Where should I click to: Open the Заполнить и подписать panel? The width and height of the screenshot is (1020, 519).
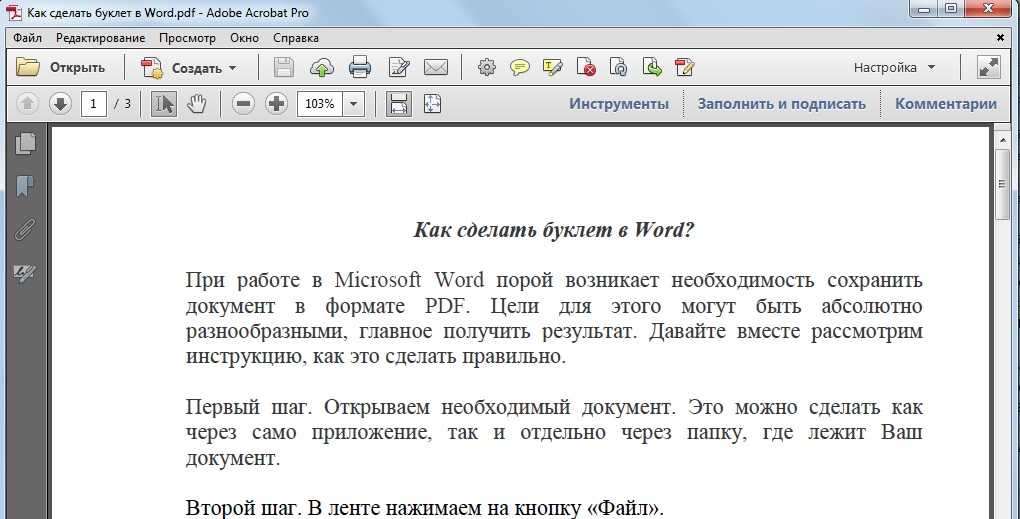[x=781, y=103]
